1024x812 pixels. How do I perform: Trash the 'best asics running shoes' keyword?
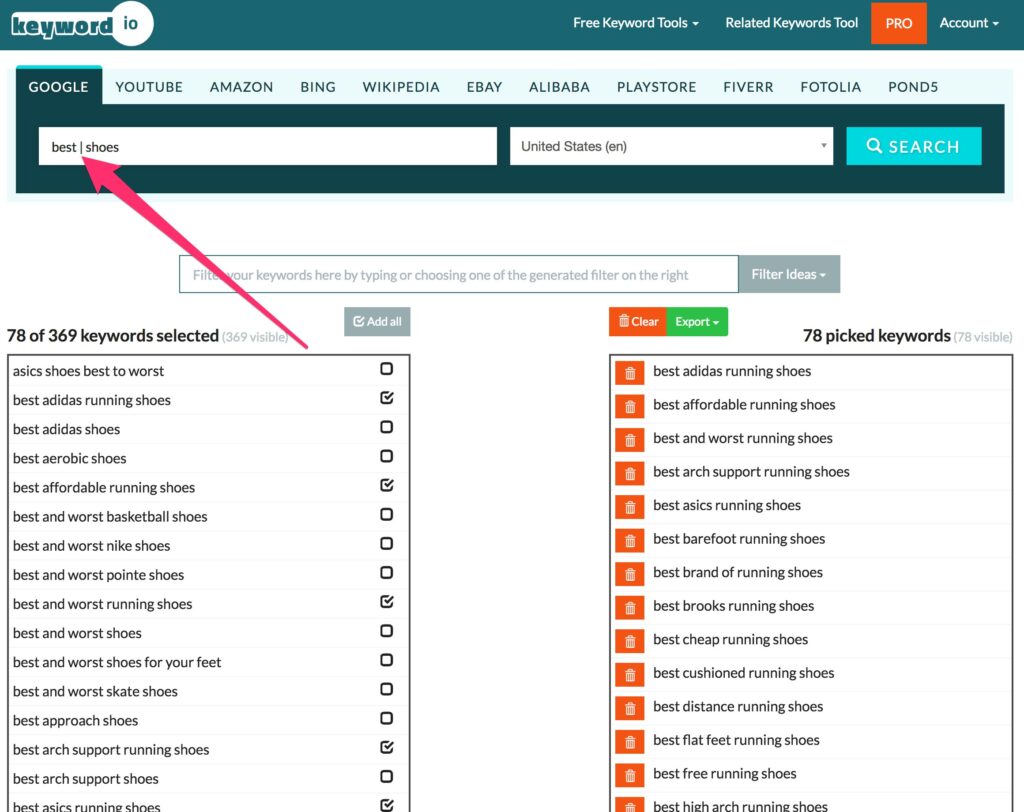point(630,507)
